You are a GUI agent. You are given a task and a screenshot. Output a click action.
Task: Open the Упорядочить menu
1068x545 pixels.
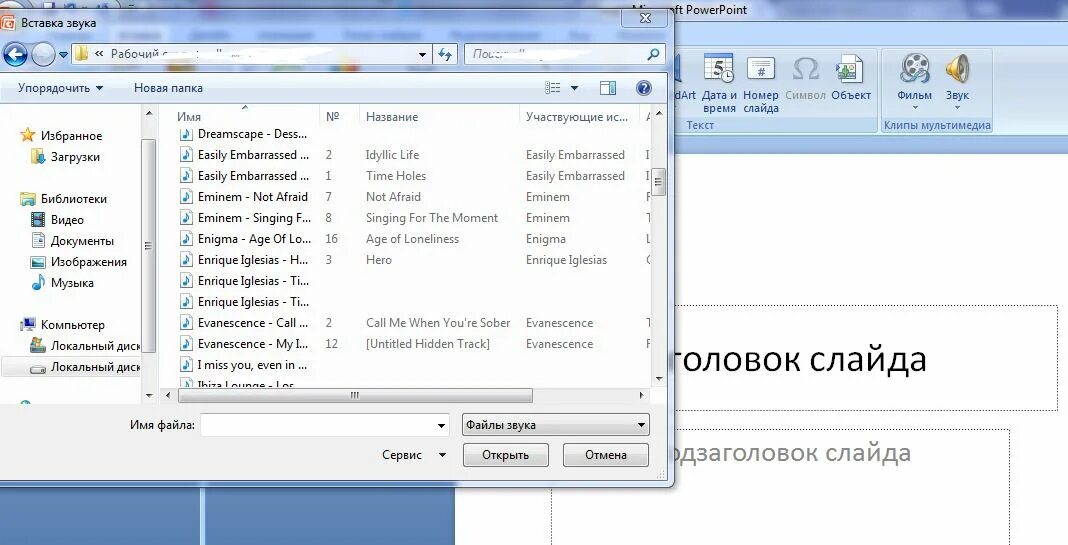pos(60,88)
